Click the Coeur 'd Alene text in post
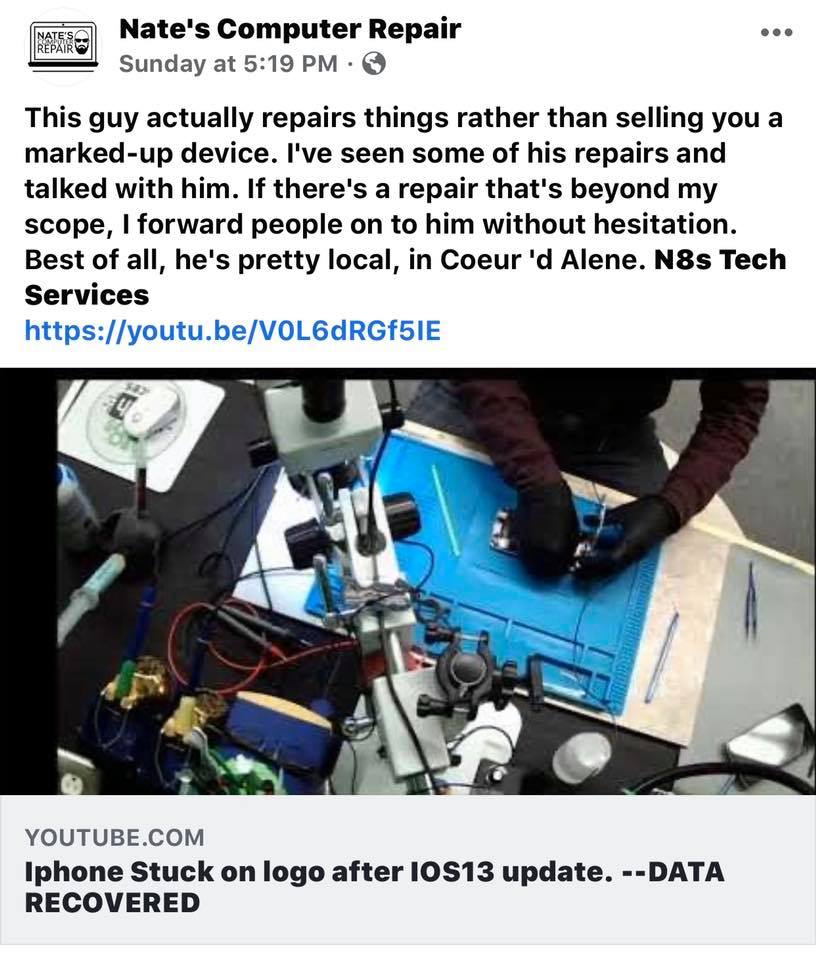 540,260
